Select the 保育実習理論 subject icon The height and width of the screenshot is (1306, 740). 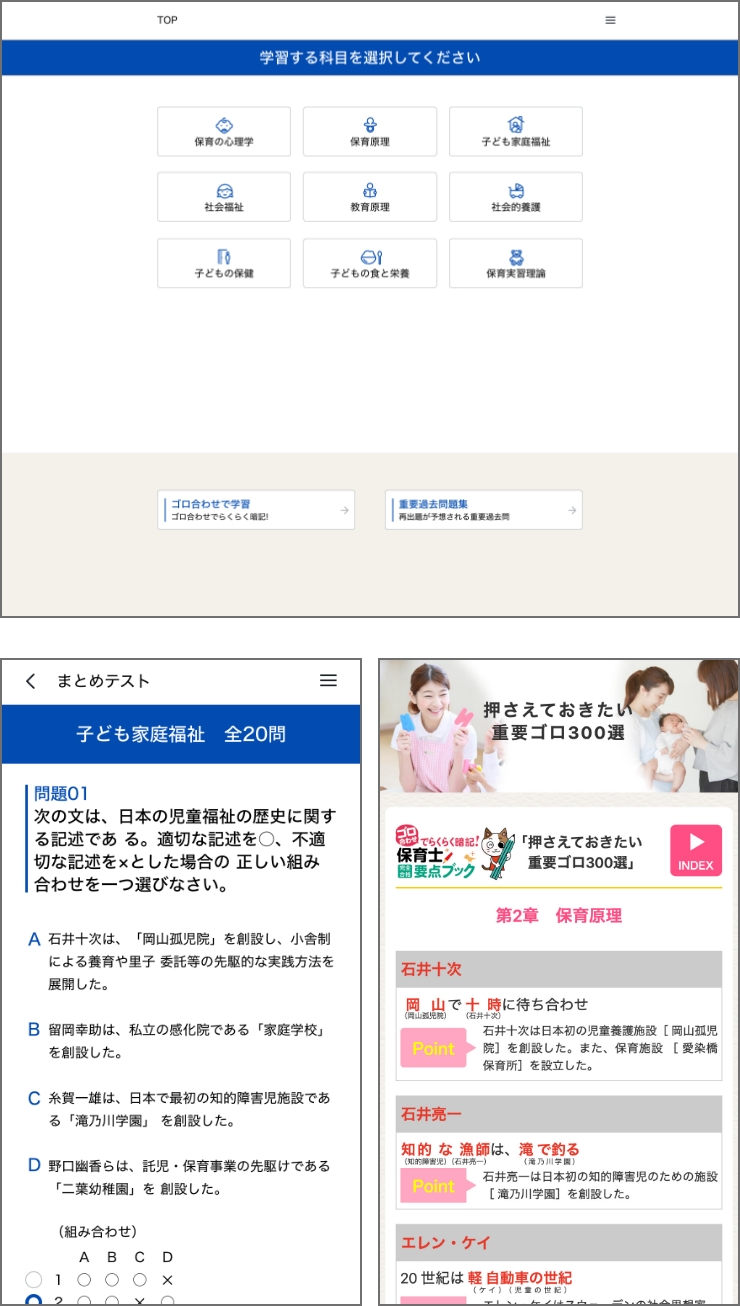click(x=516, y=257)
